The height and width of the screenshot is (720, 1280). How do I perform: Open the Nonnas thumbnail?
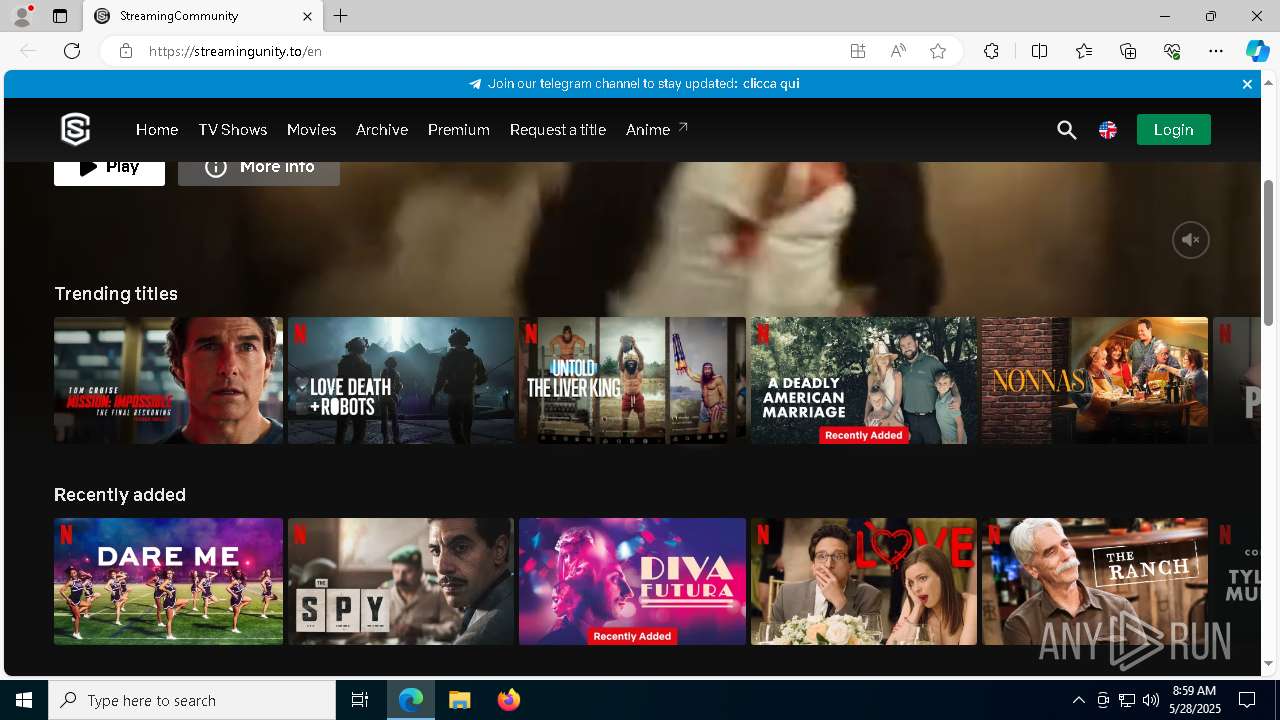(1094, 380)
